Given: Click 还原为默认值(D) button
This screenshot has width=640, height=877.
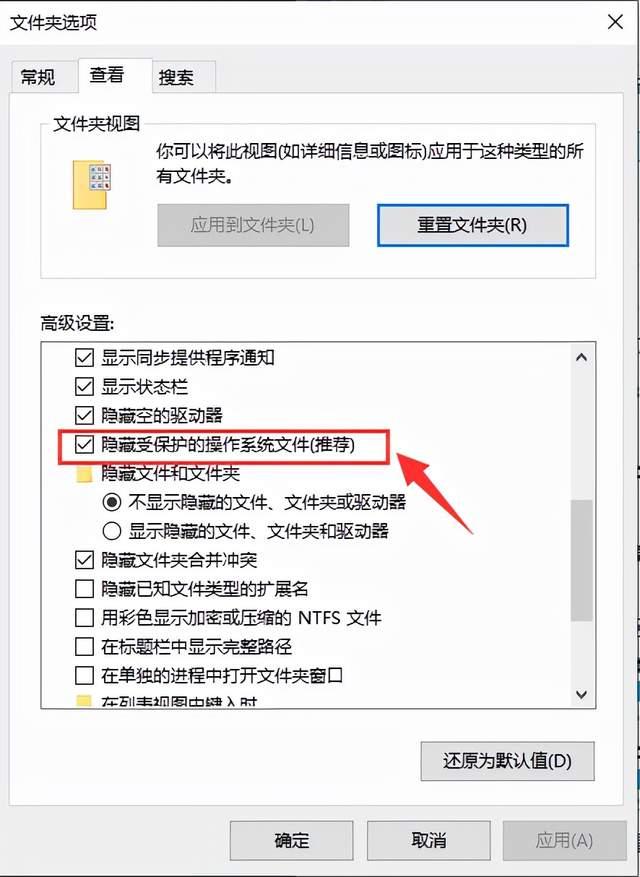Looking at the screenshot, I should 507,761.
